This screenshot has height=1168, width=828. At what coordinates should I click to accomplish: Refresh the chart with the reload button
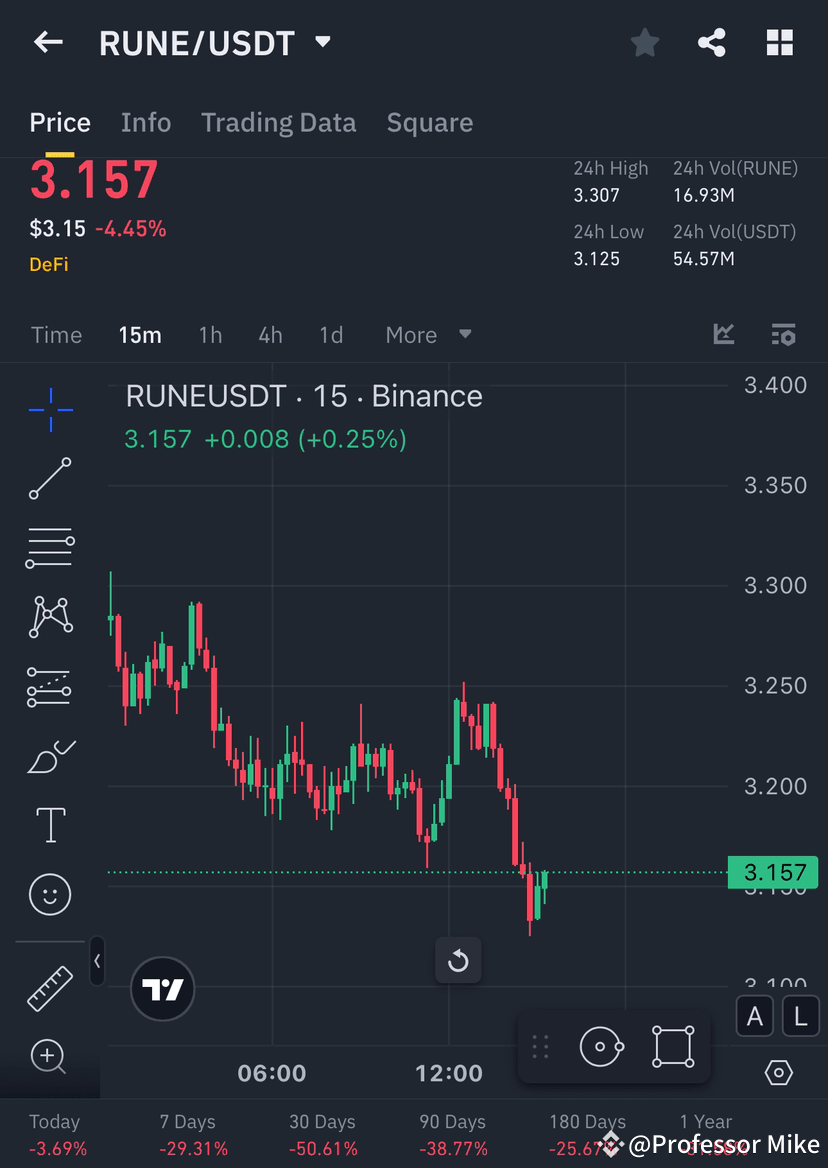458,960
